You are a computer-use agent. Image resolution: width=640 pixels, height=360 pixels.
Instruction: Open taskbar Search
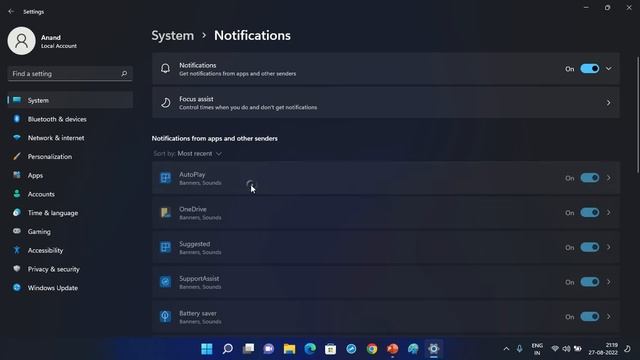coord(228,349)
